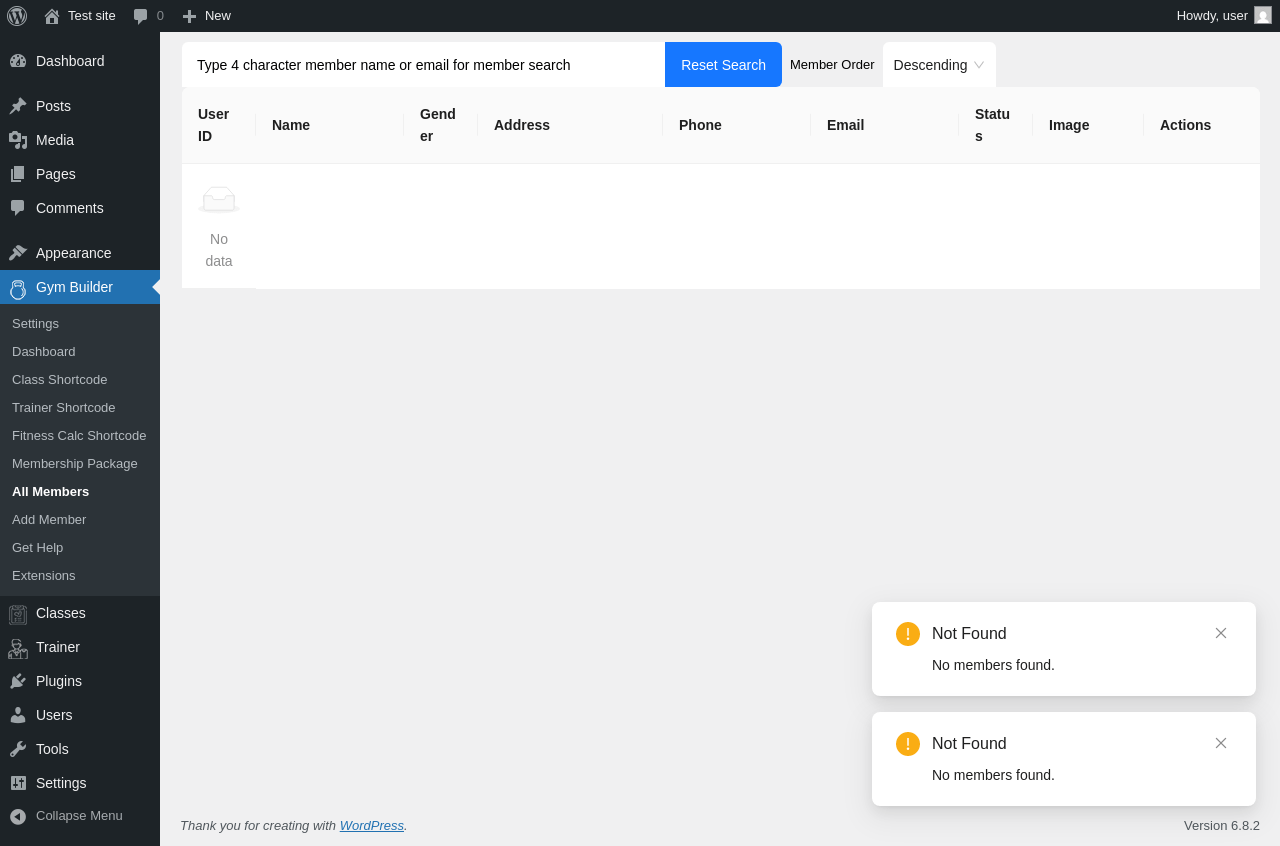Image resolution: width=1280 pixels, height=846 pixels.
Task: Click the Gender column header
Action: (x=441, y=125)
